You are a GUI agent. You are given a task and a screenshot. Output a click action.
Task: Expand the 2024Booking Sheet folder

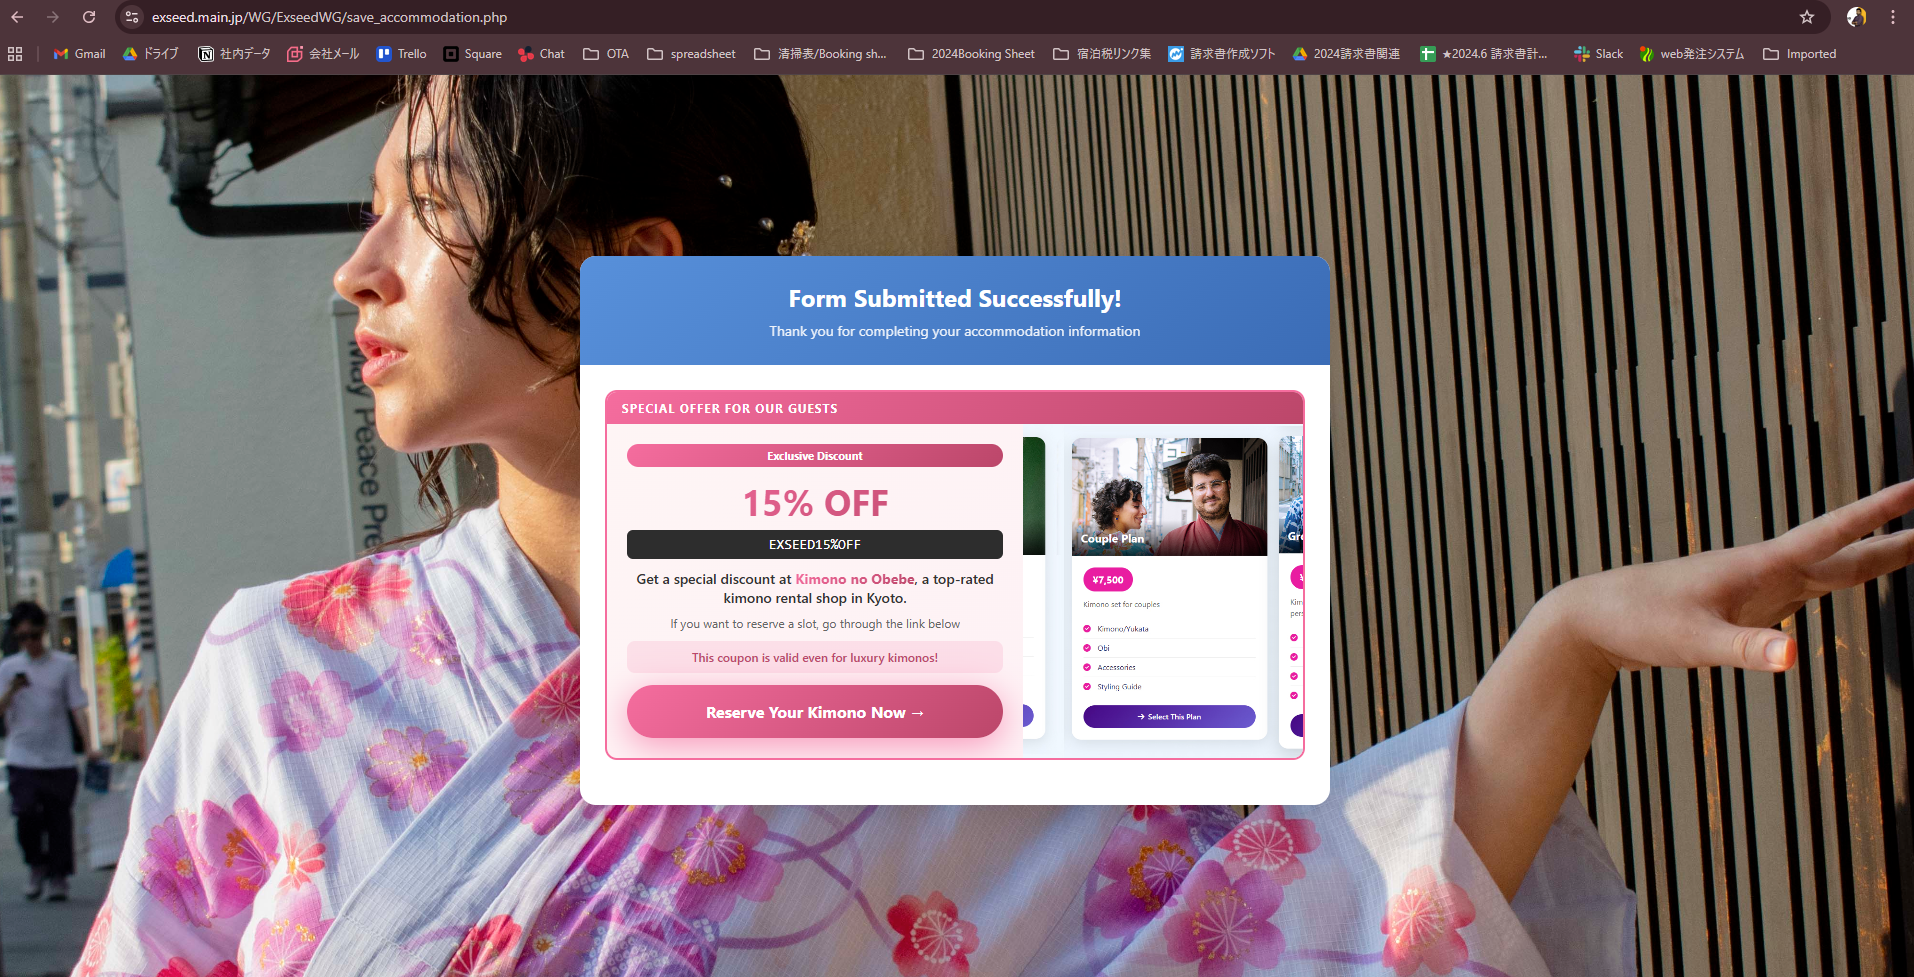click(971, 54)
